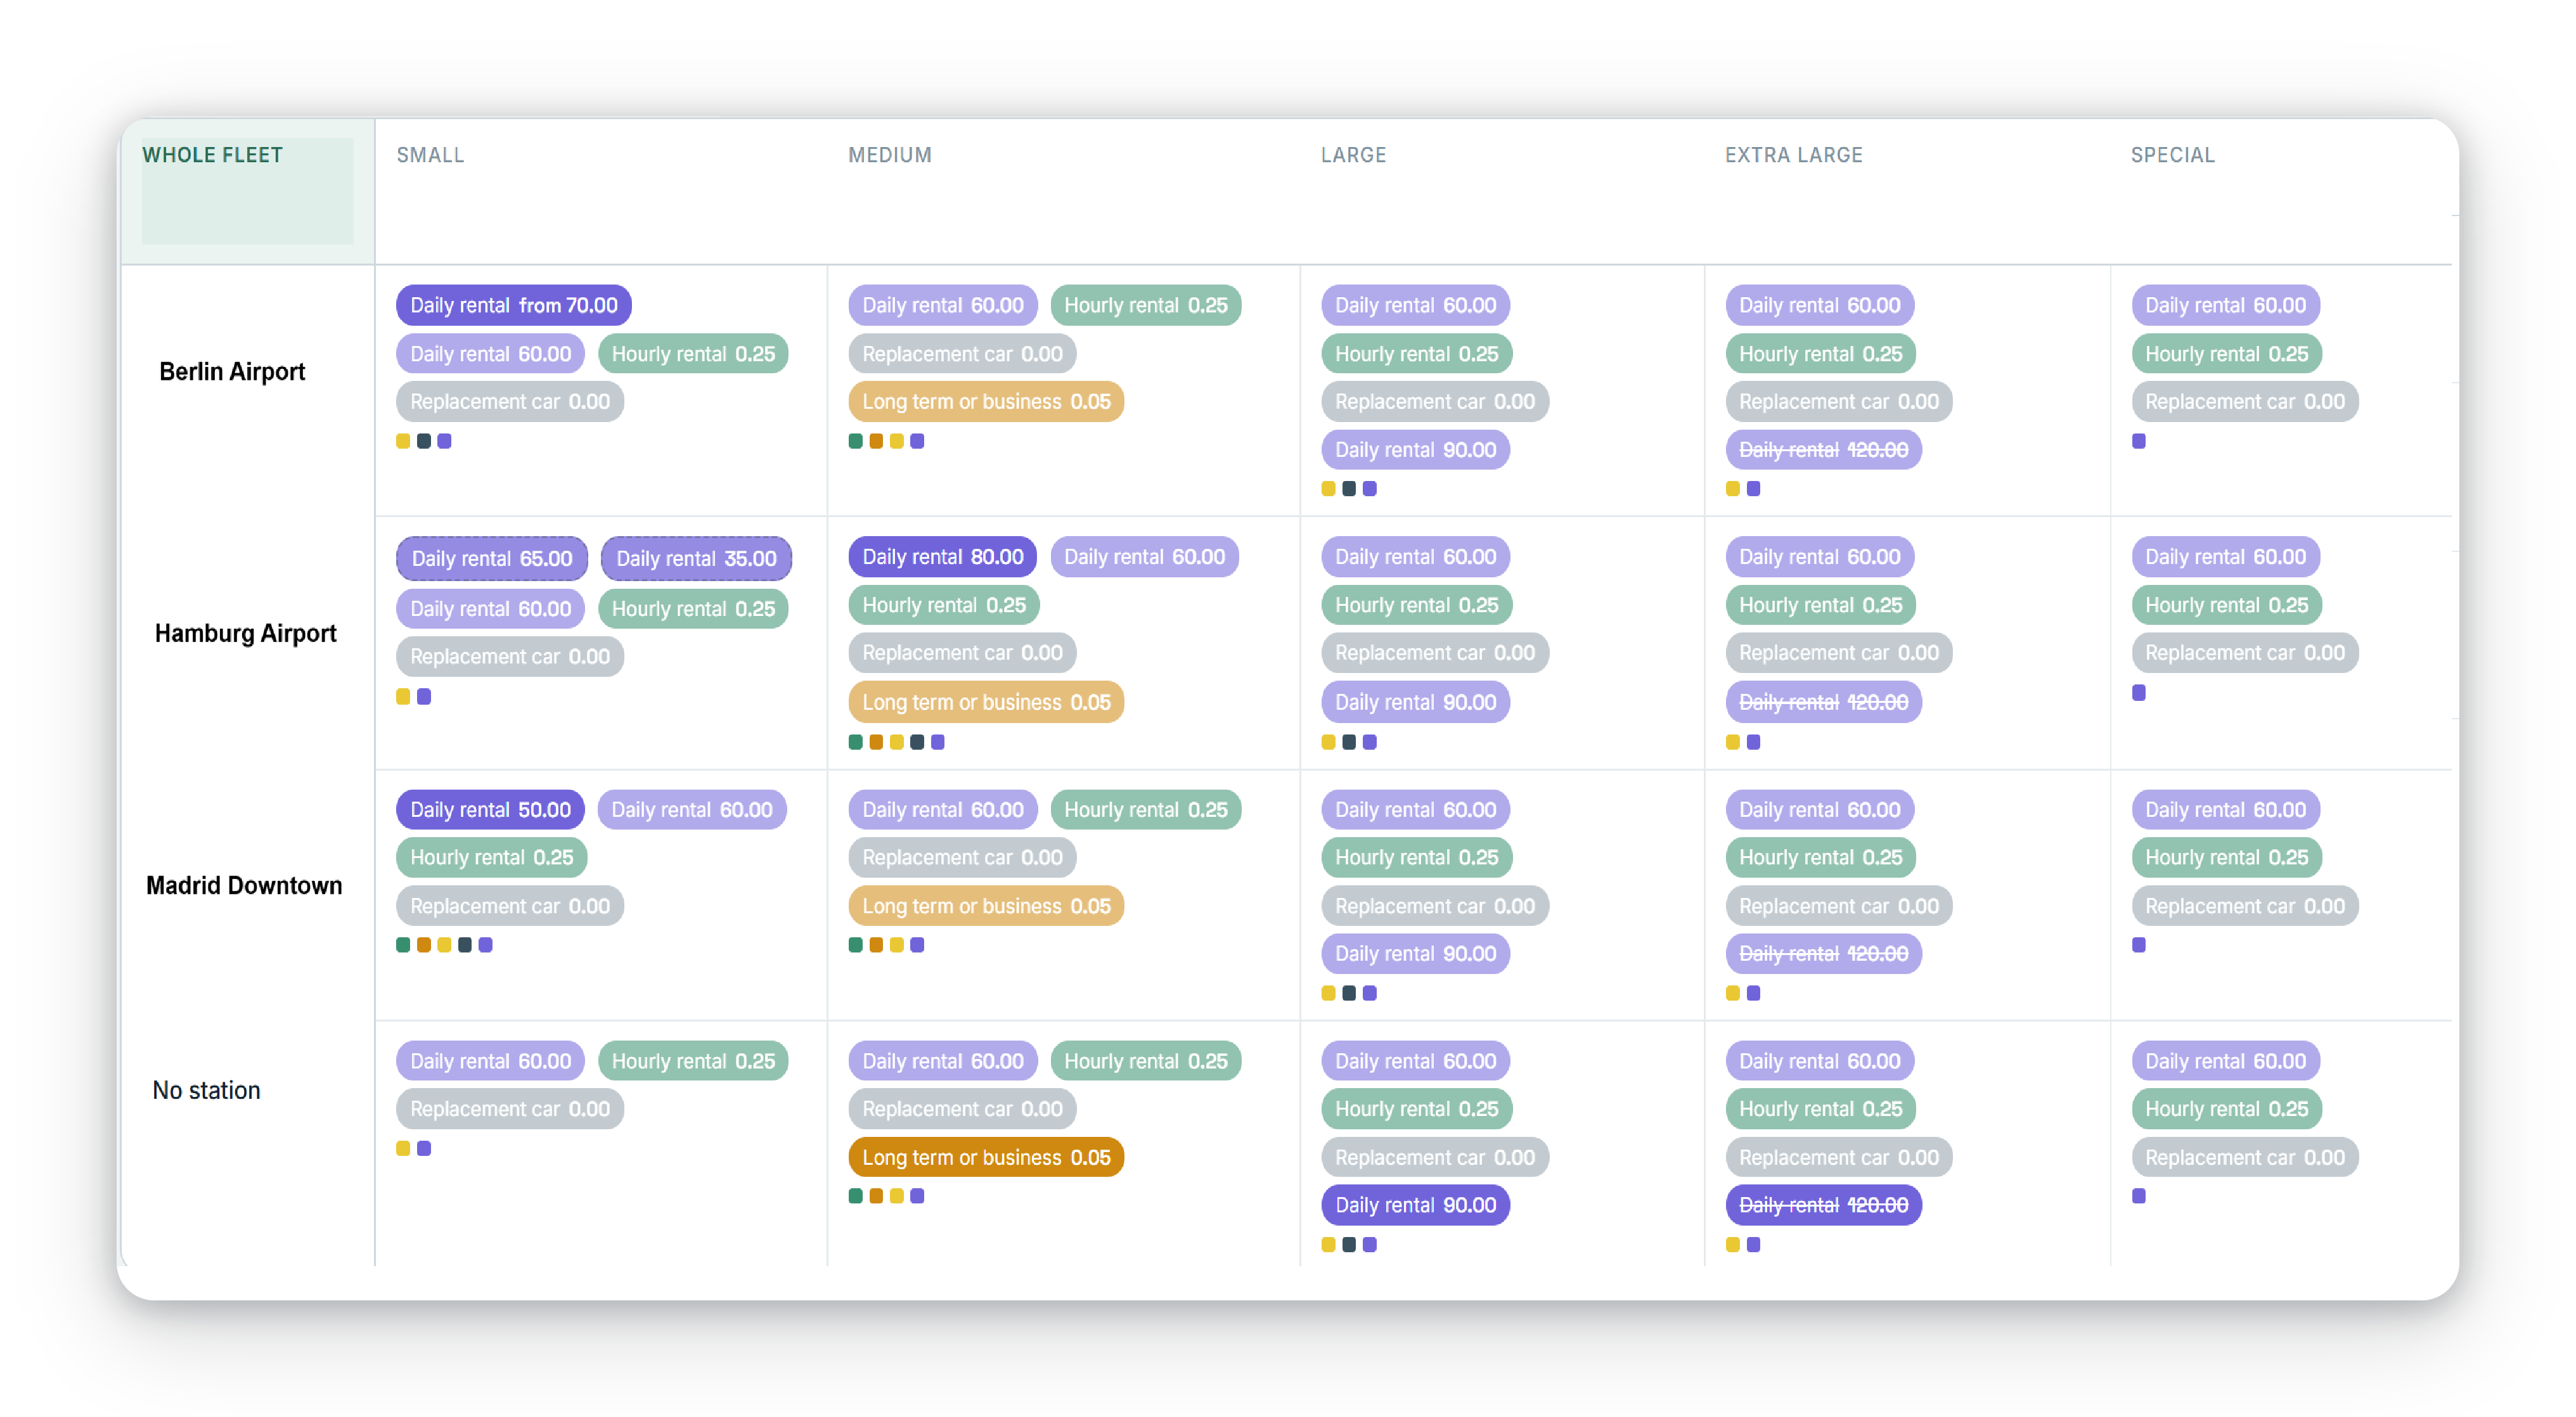Viewport: 2576px width, 1417px height.
Task: Click Berlin Airport station label
Action: tap(232, 371)
